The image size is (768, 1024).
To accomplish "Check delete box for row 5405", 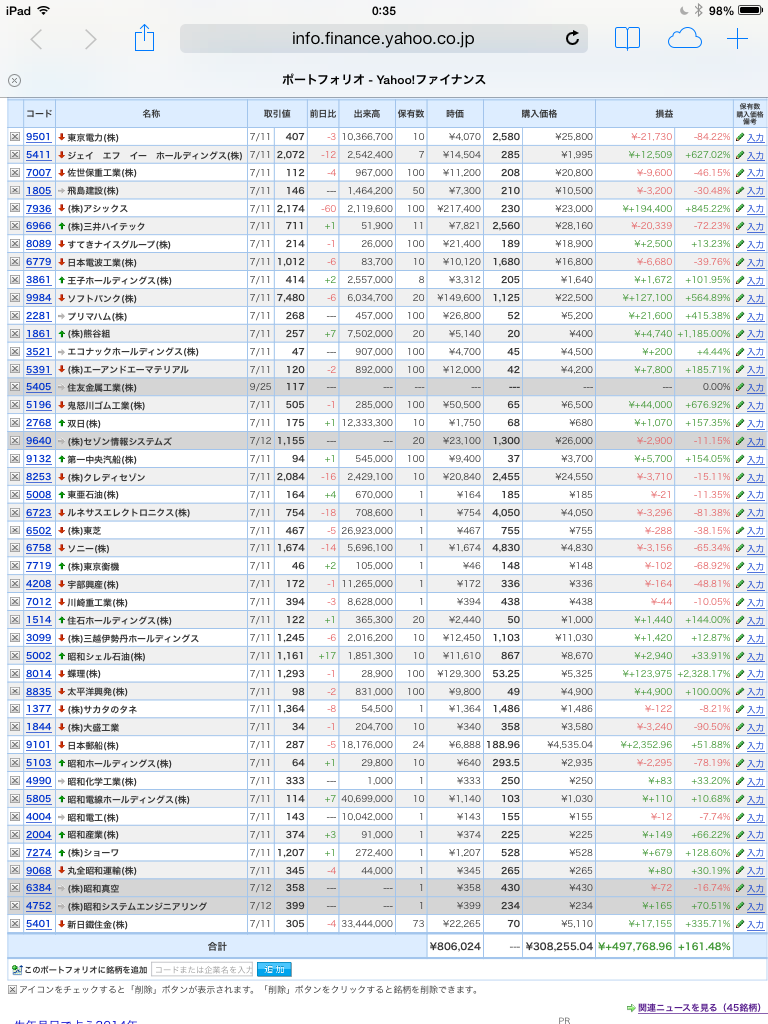I will [15, 387].
